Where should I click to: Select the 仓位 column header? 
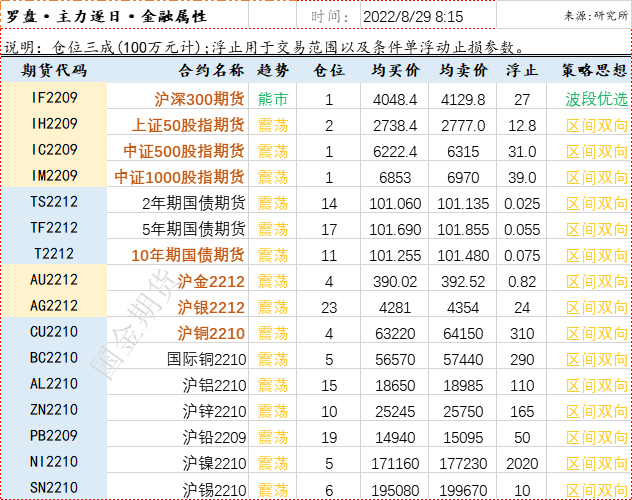click(329, 70)
